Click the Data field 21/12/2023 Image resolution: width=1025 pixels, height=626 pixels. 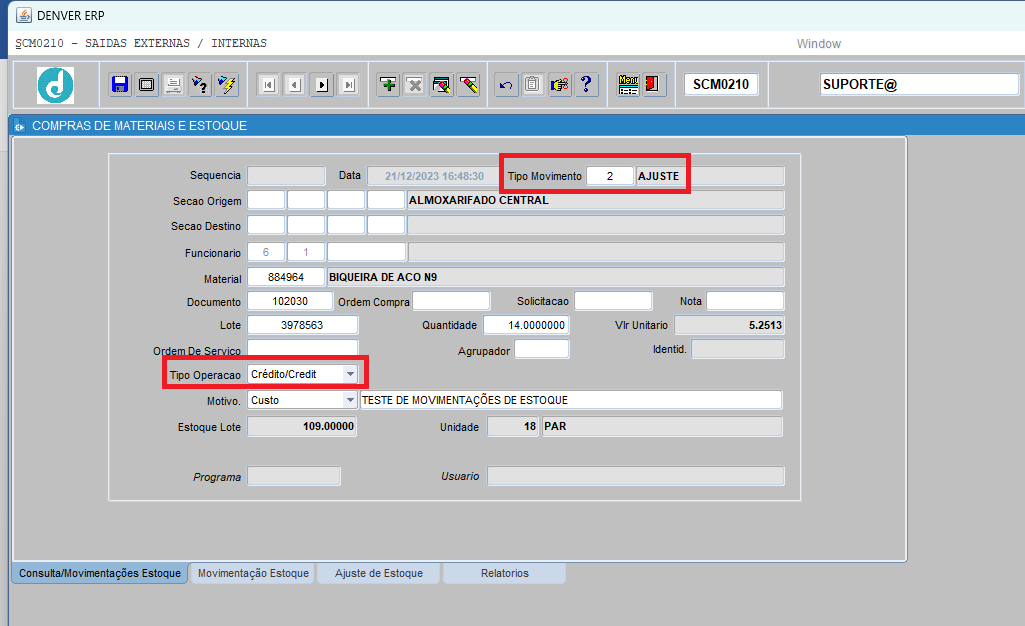pos(434,176)
